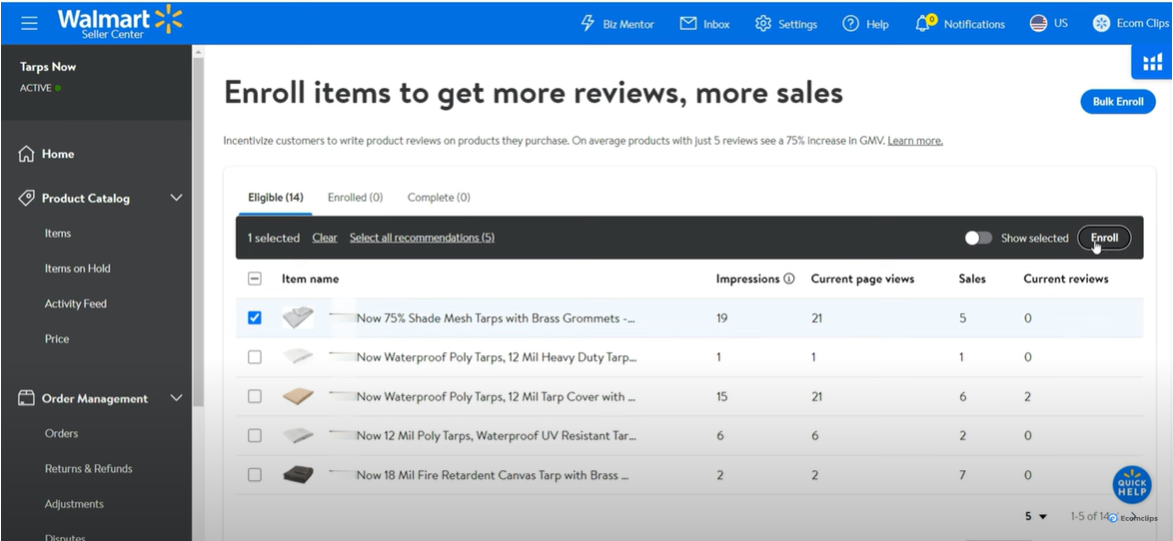Check the 12 Mil Poly UV Resistant row
The image size is (1173, 541).
(x=254, y=435)
